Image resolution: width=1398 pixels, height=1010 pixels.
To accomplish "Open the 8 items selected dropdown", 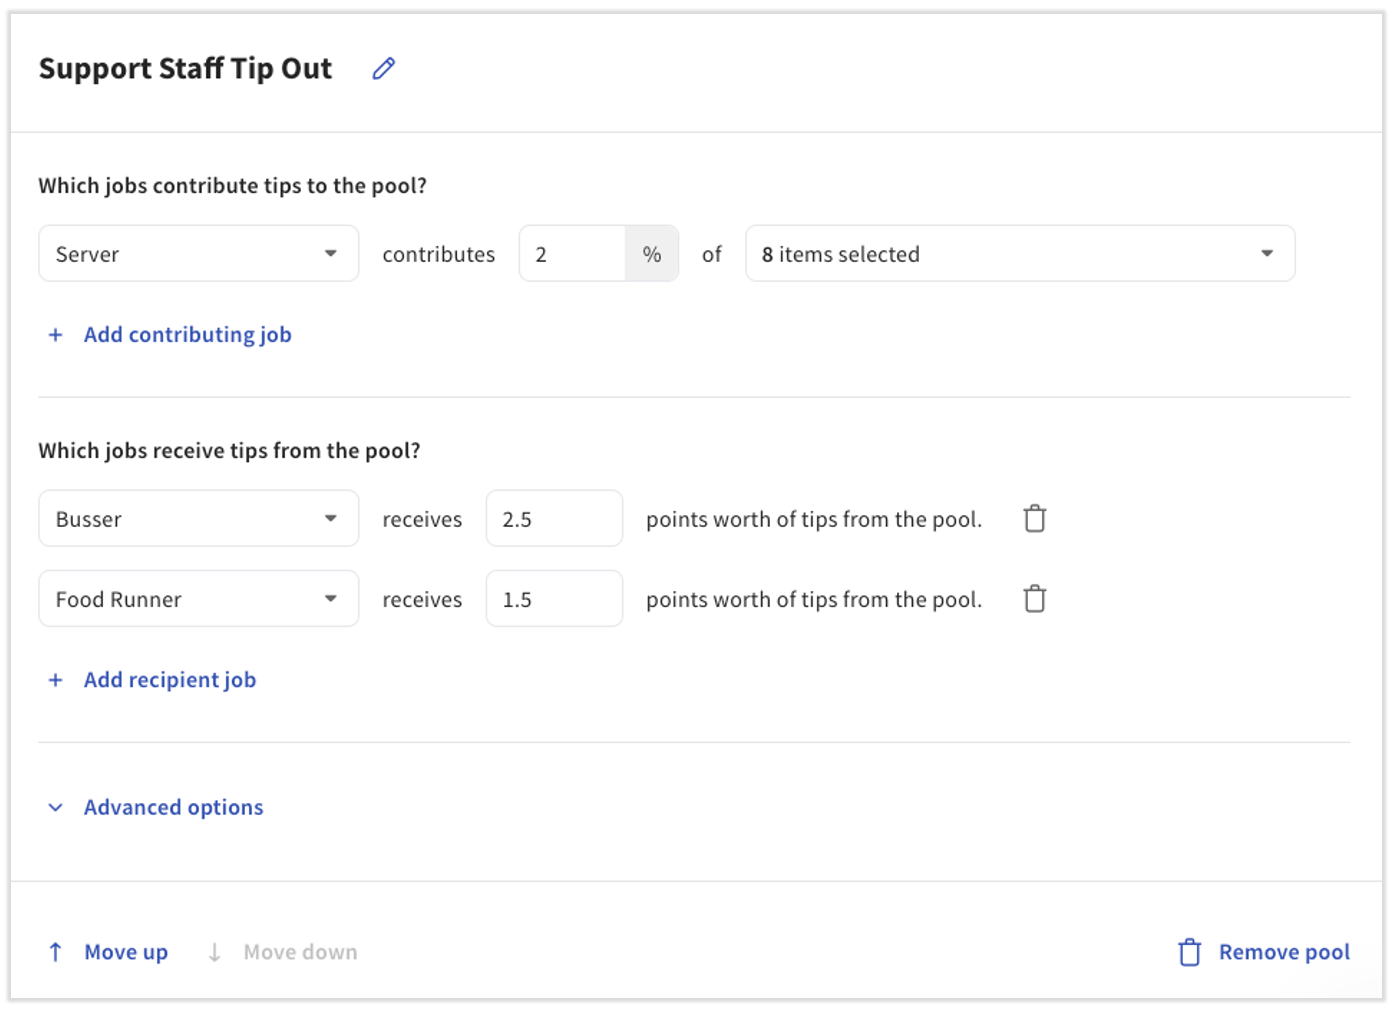I will tap(1019, 254).
